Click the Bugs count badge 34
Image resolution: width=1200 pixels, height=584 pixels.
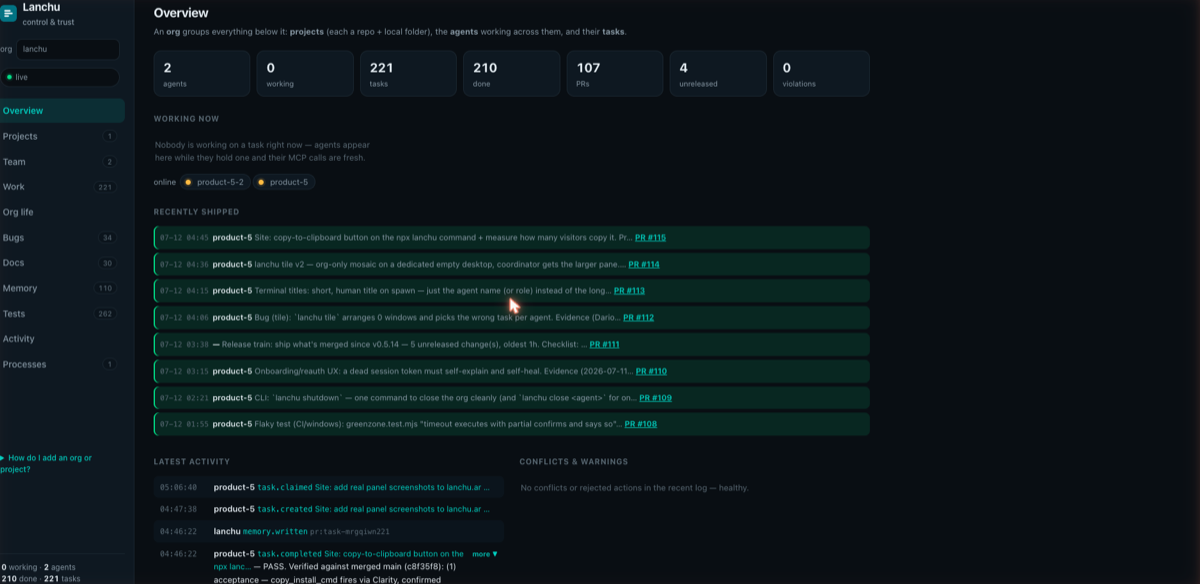coord(107,238)
